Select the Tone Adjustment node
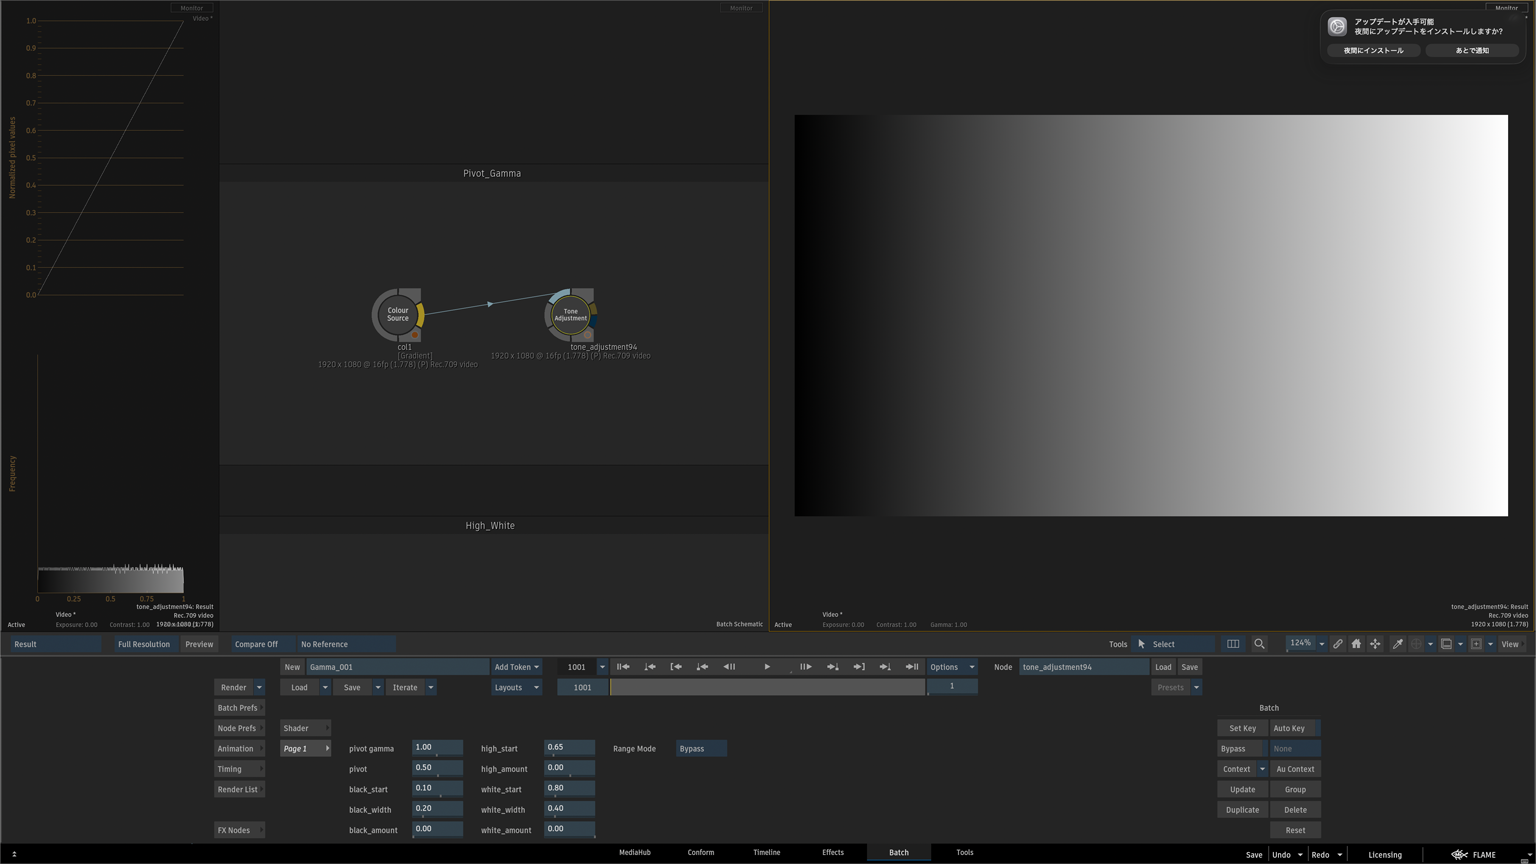The width and height of the screenshot is (1536, 864). [571, 314]
